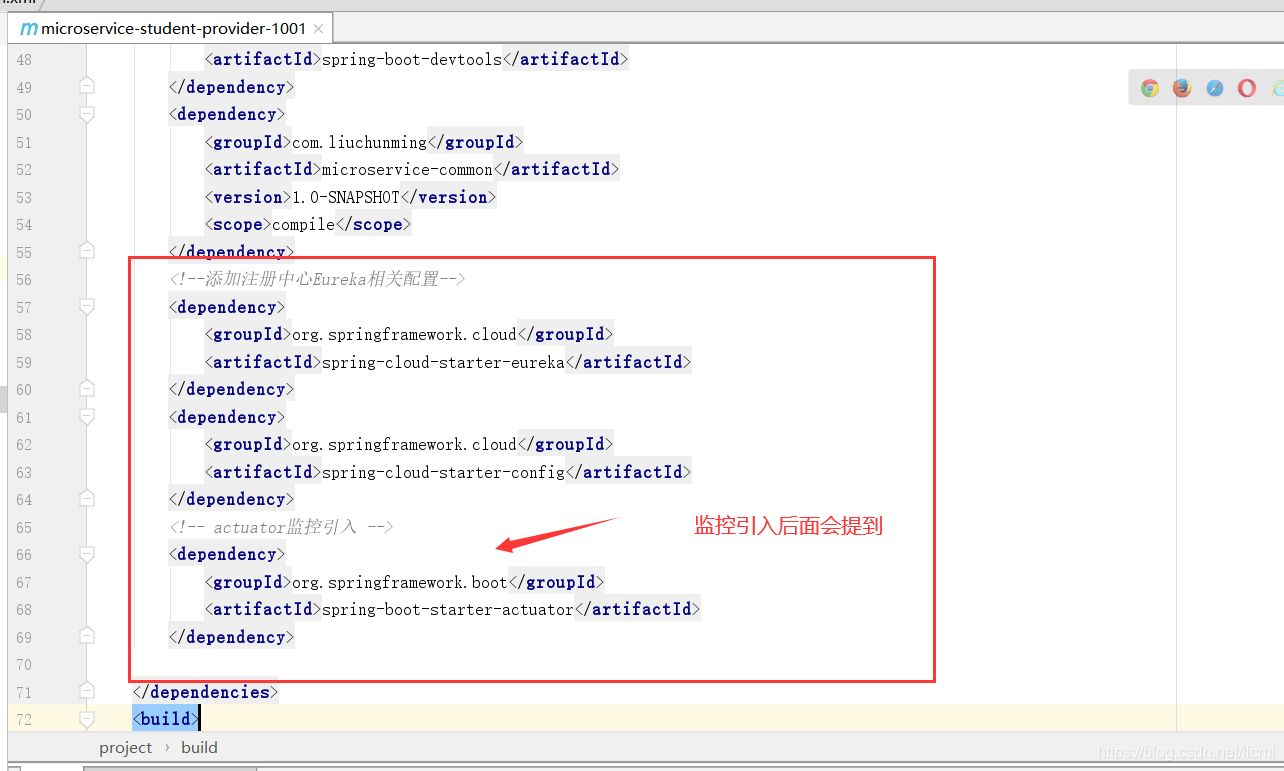Collapse fold marker at line 49 closing dependency

coord(87,87)
